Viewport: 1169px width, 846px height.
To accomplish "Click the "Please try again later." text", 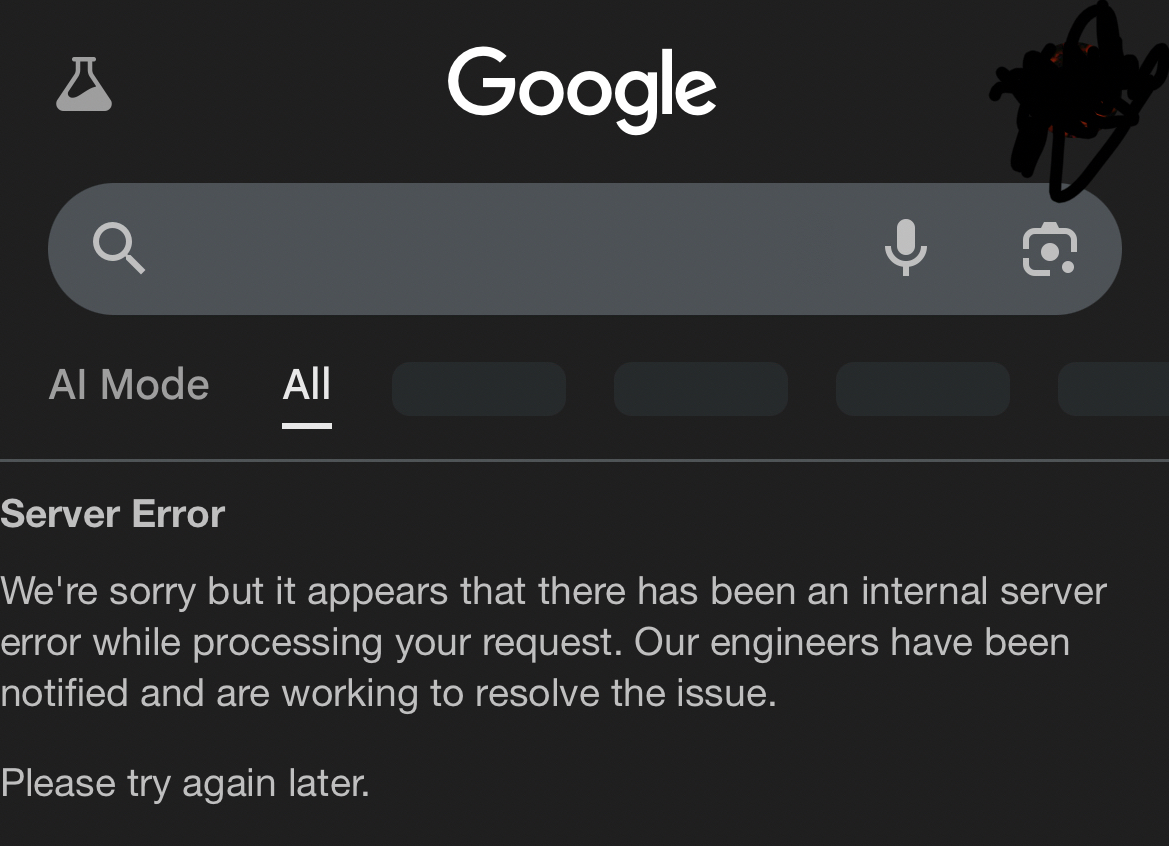I will tap(185, 782).
